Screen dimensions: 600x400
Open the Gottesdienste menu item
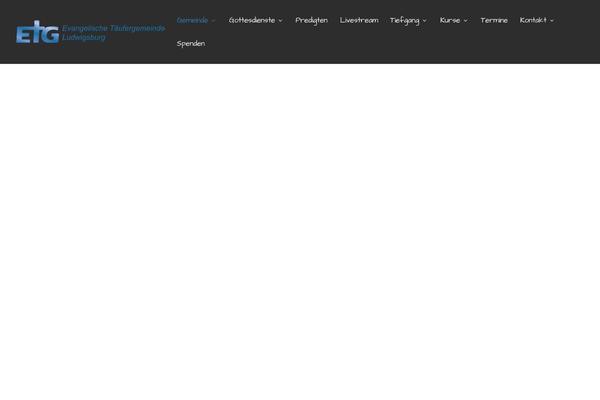pyautogui.click(x=252, y=20)
